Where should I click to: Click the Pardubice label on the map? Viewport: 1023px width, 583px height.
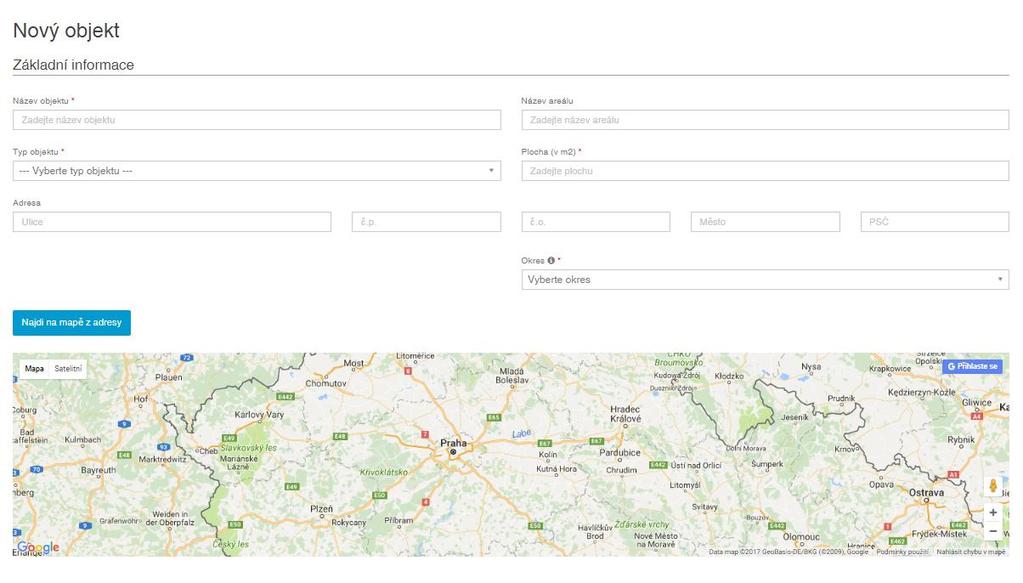click(620, 453)
